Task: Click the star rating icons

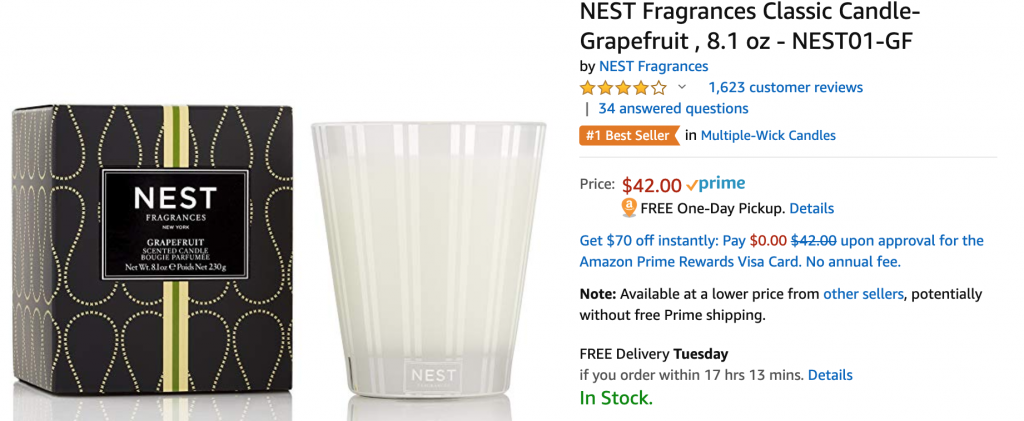Action: point(623,88)
